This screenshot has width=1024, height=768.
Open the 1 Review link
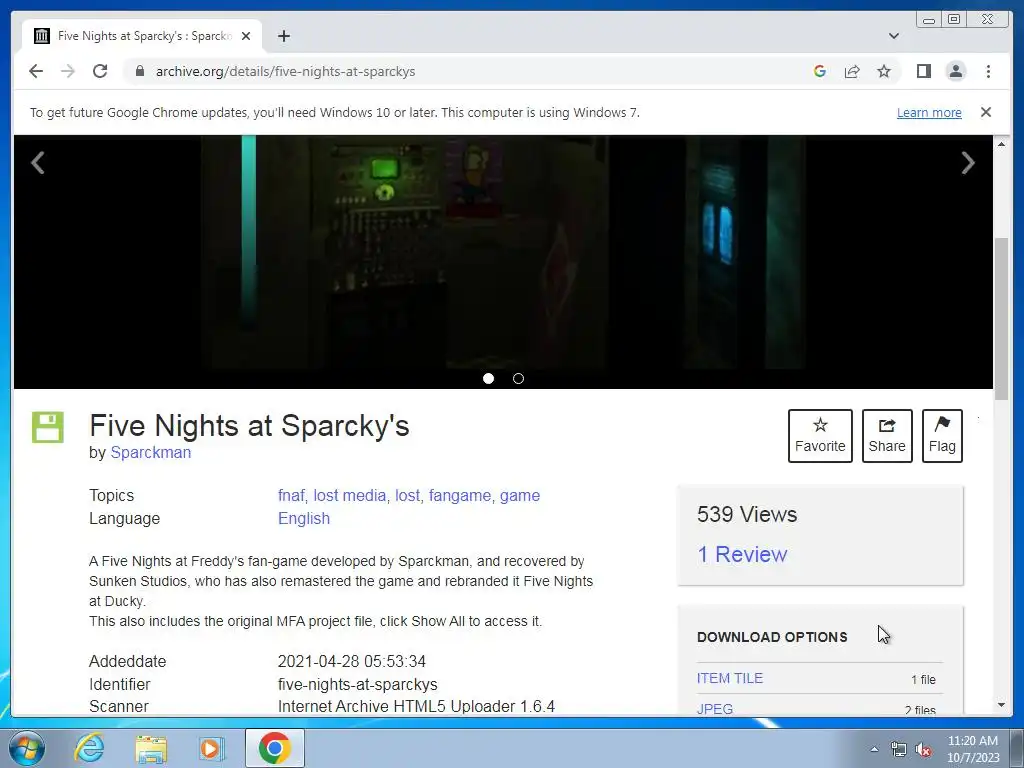(x=742, y=554)
